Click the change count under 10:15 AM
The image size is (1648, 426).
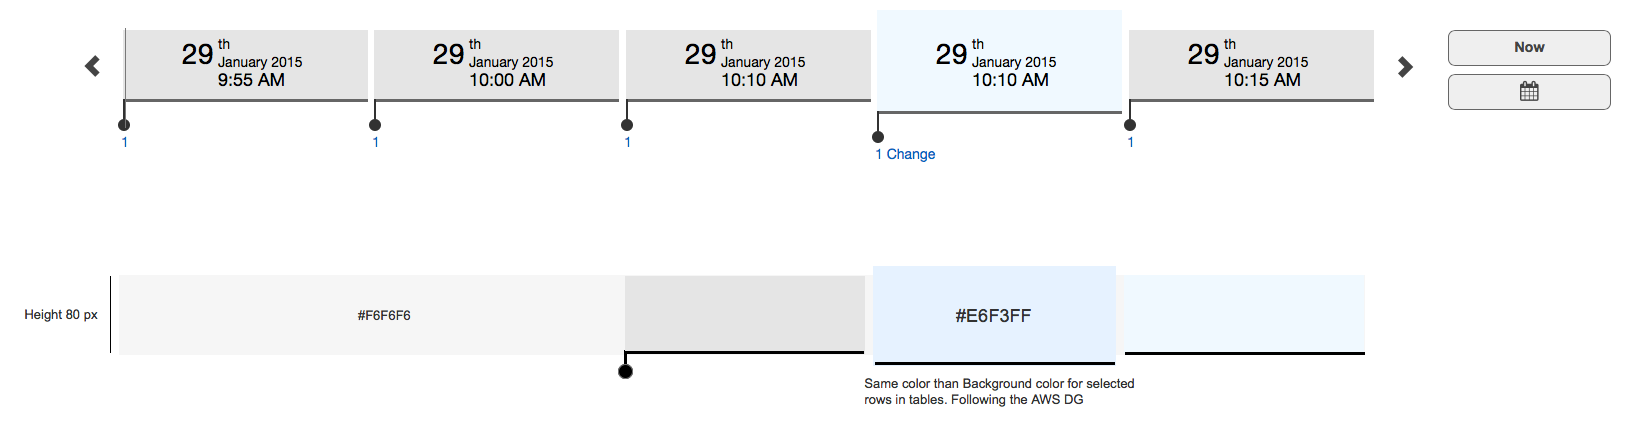[1131, 143]
